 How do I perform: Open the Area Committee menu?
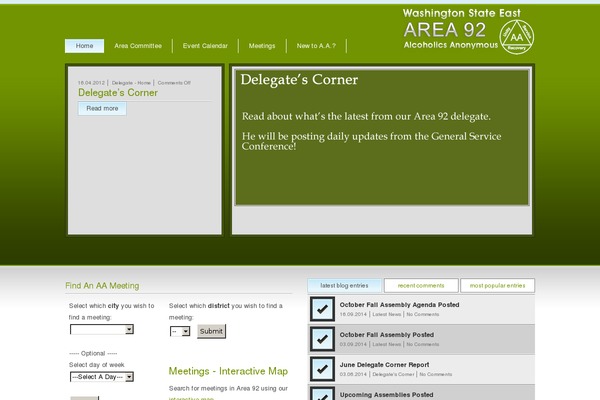click(138, 46)
